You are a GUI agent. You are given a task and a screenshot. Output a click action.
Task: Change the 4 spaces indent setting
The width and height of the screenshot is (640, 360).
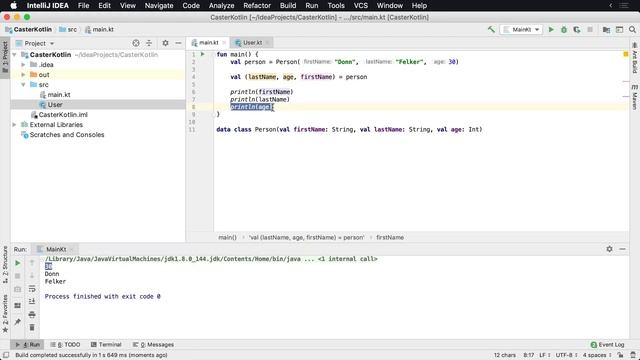tap(597, 355)
